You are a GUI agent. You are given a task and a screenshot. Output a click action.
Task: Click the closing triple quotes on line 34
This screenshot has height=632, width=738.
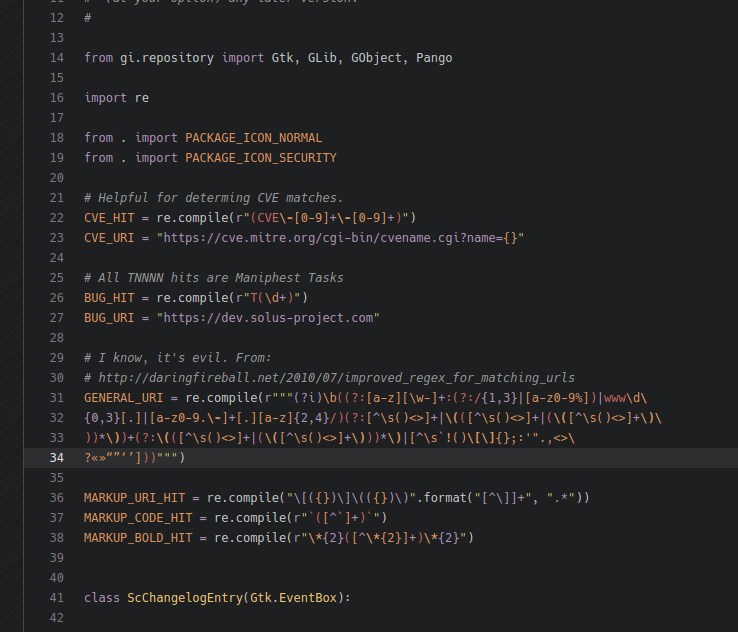pyautogui.click(x=167, y=458)
